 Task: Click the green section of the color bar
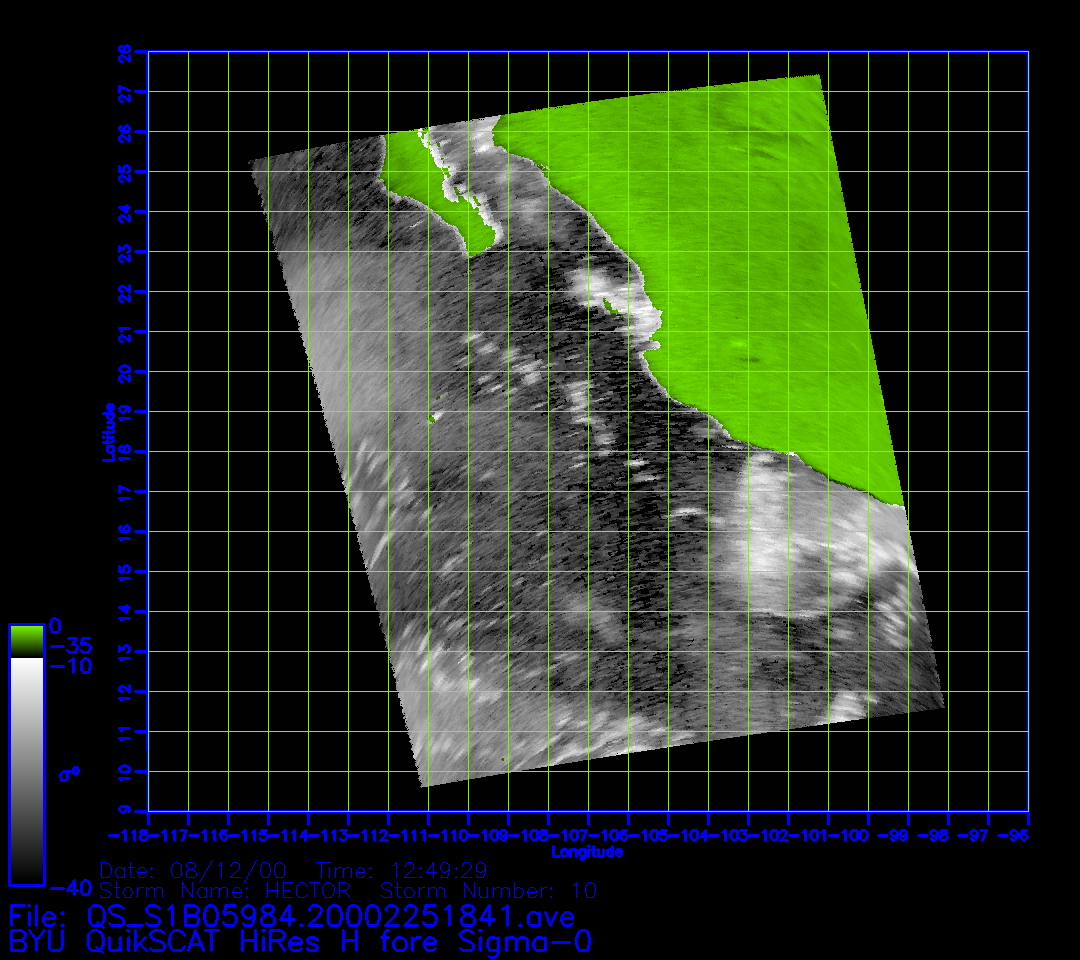tap(26, 641)
